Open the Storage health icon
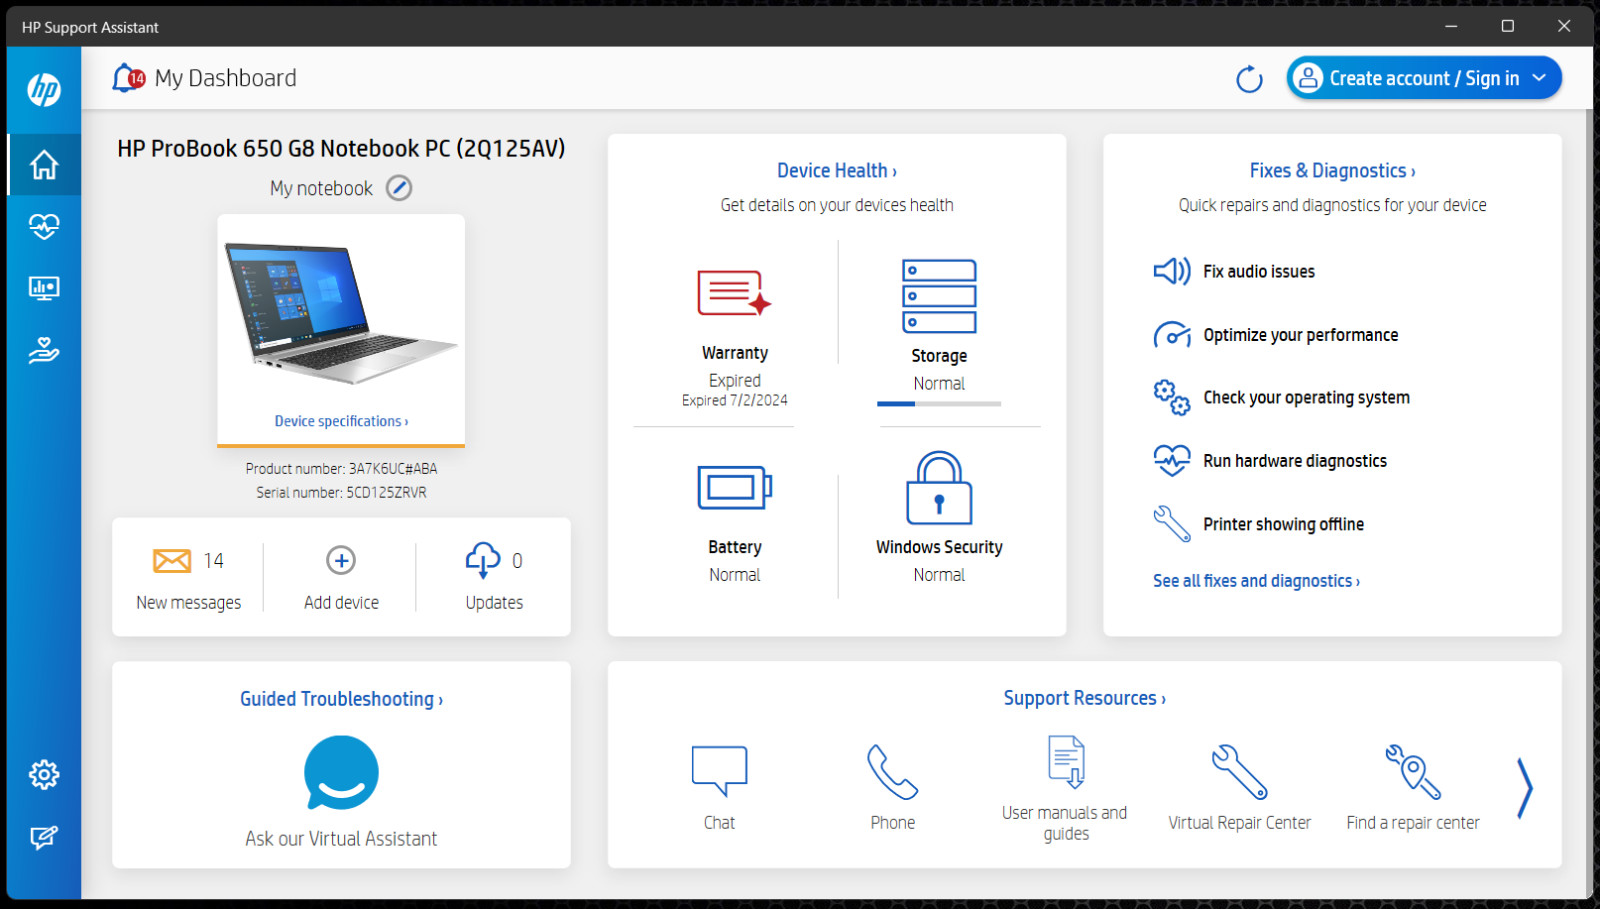The width and height of the screenshot is (1600, 909). [x=939, y=297]
